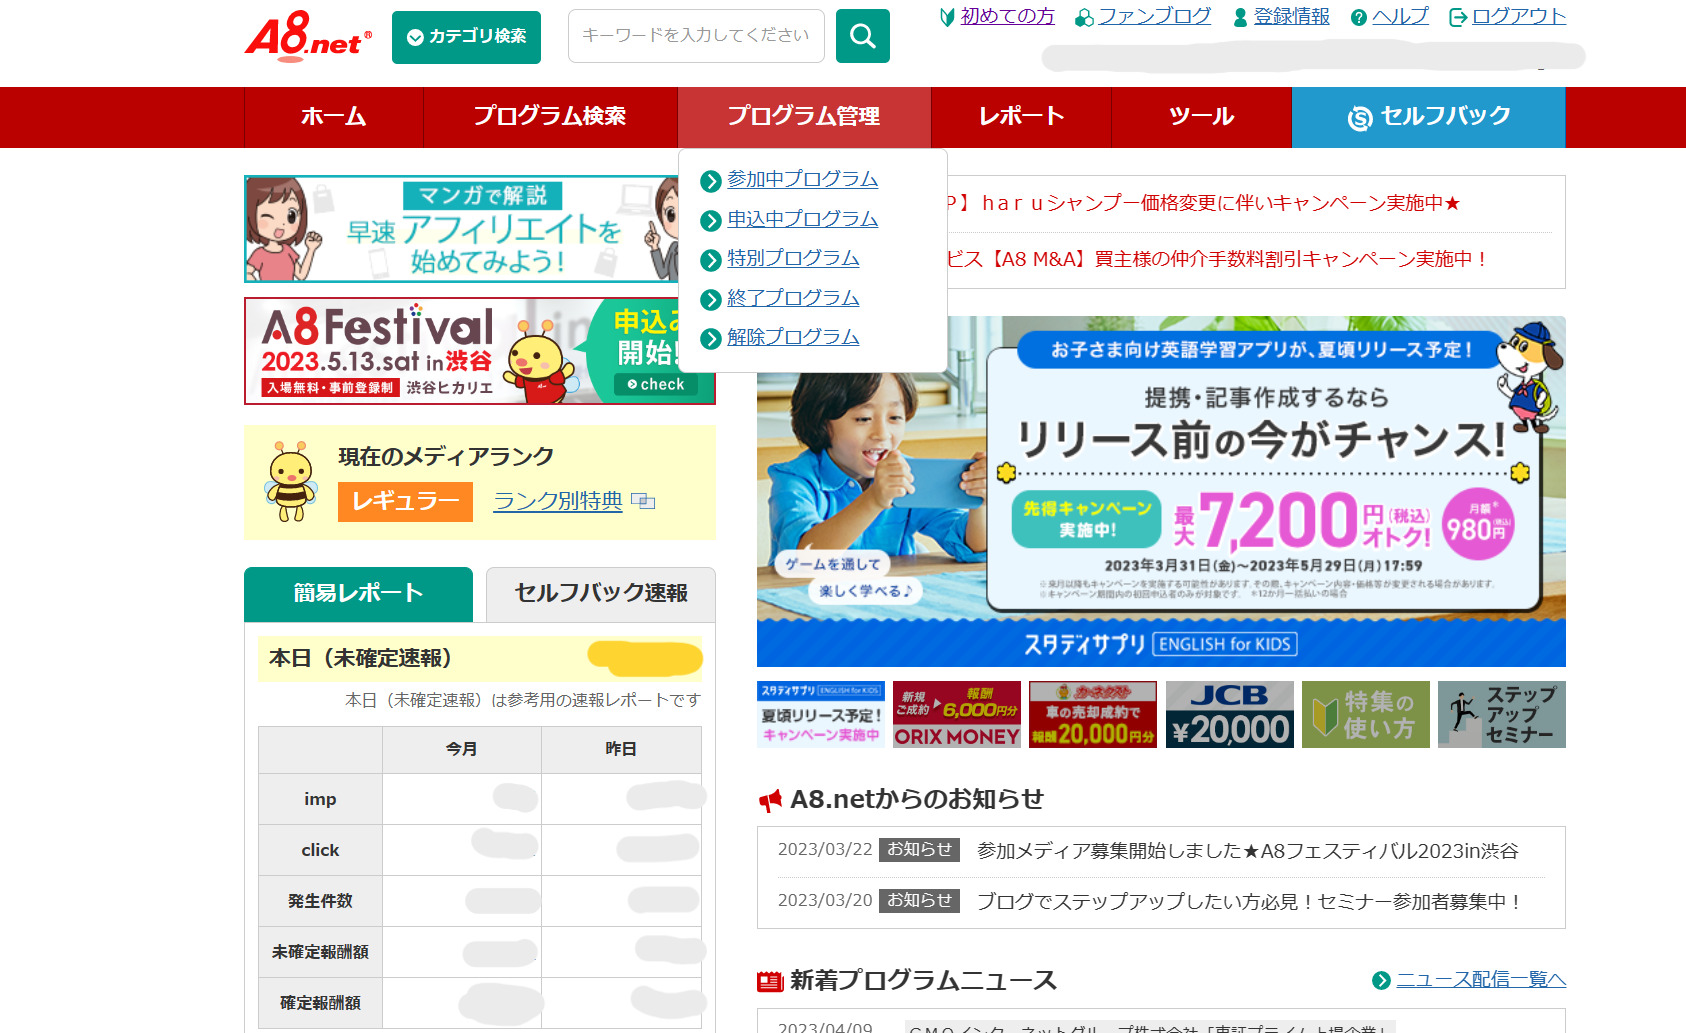Switch to the セルフバック速報 tab
Viewport: 1686px width, 1033px height.
(599, 591)
